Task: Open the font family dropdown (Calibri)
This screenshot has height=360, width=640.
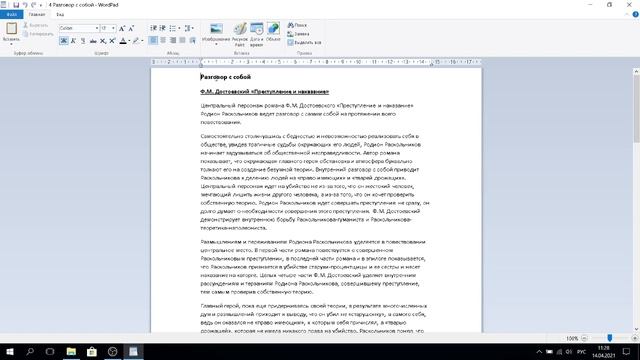Action: tap(97, 28)
